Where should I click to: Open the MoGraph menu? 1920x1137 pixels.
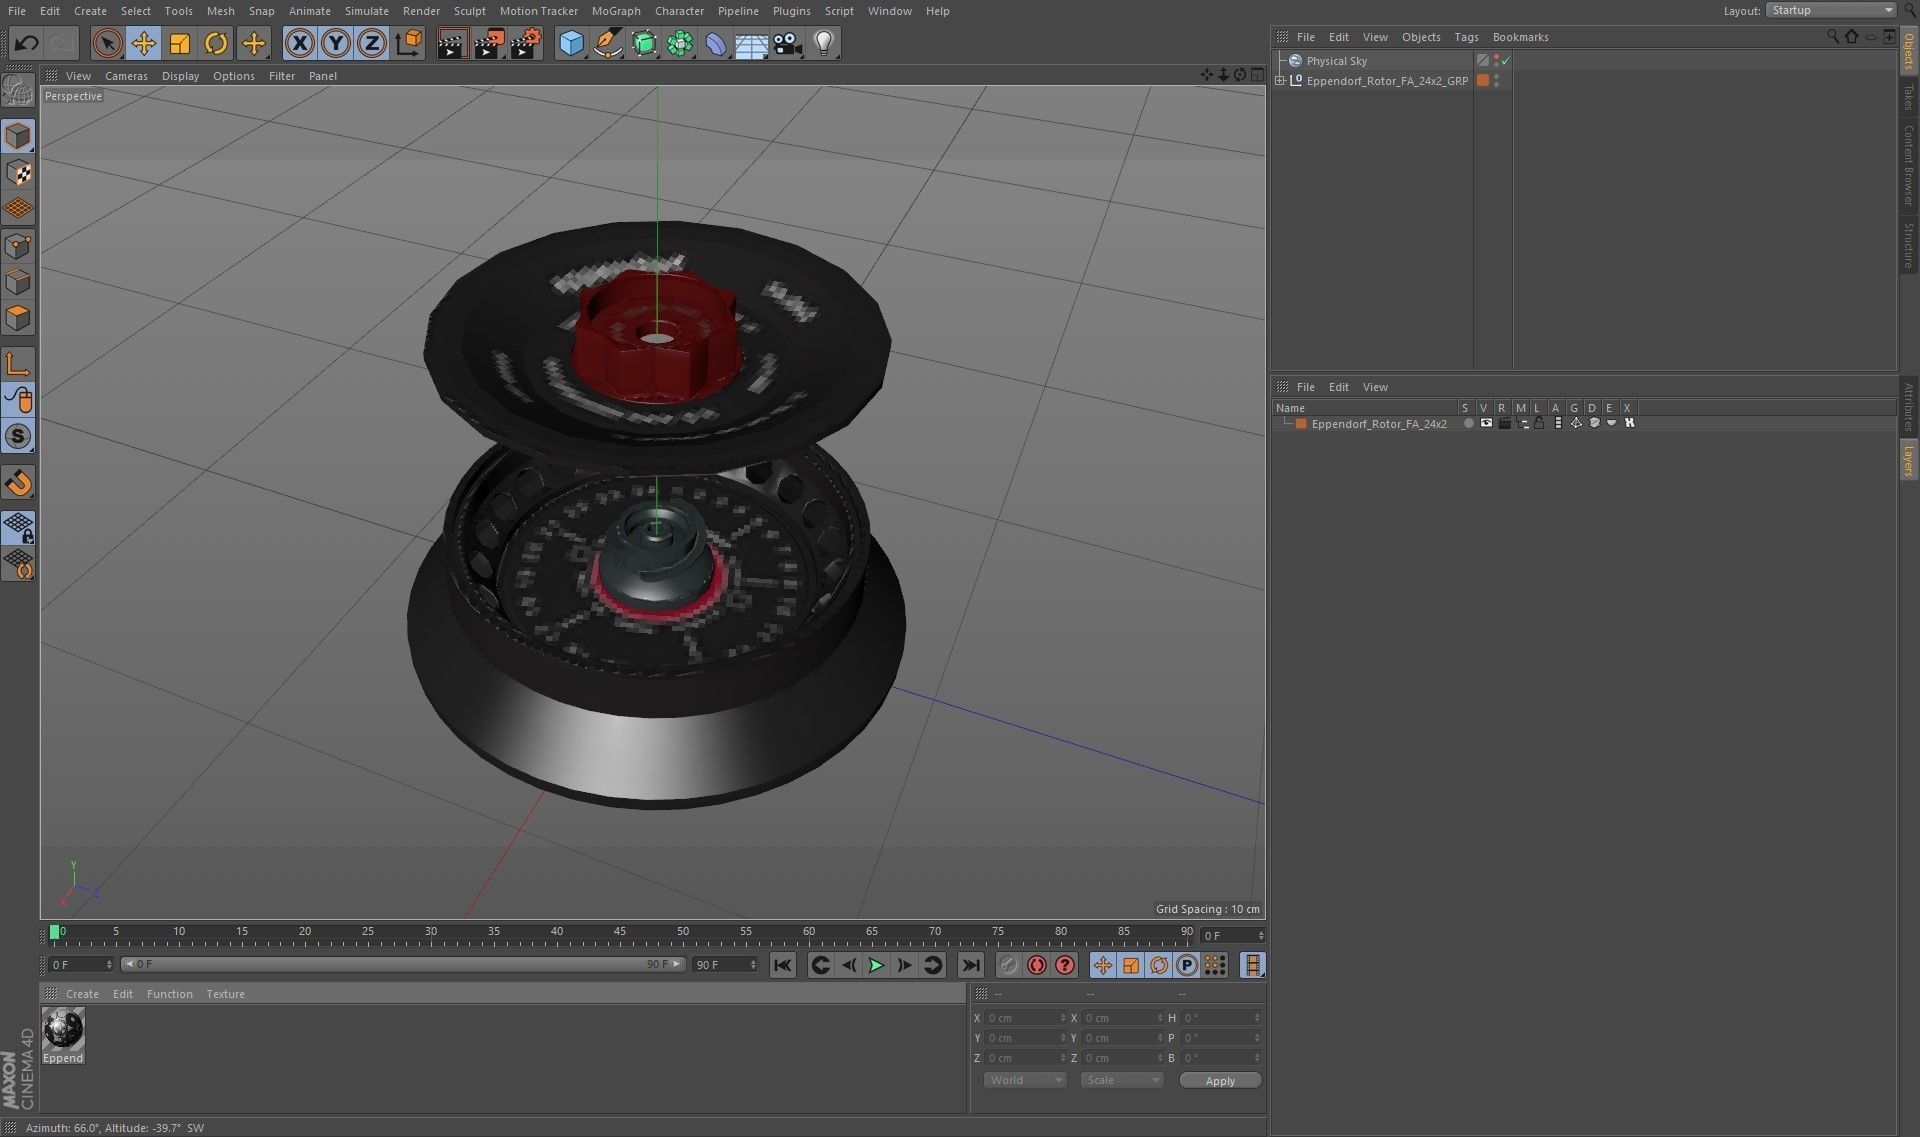click(615, 11)
